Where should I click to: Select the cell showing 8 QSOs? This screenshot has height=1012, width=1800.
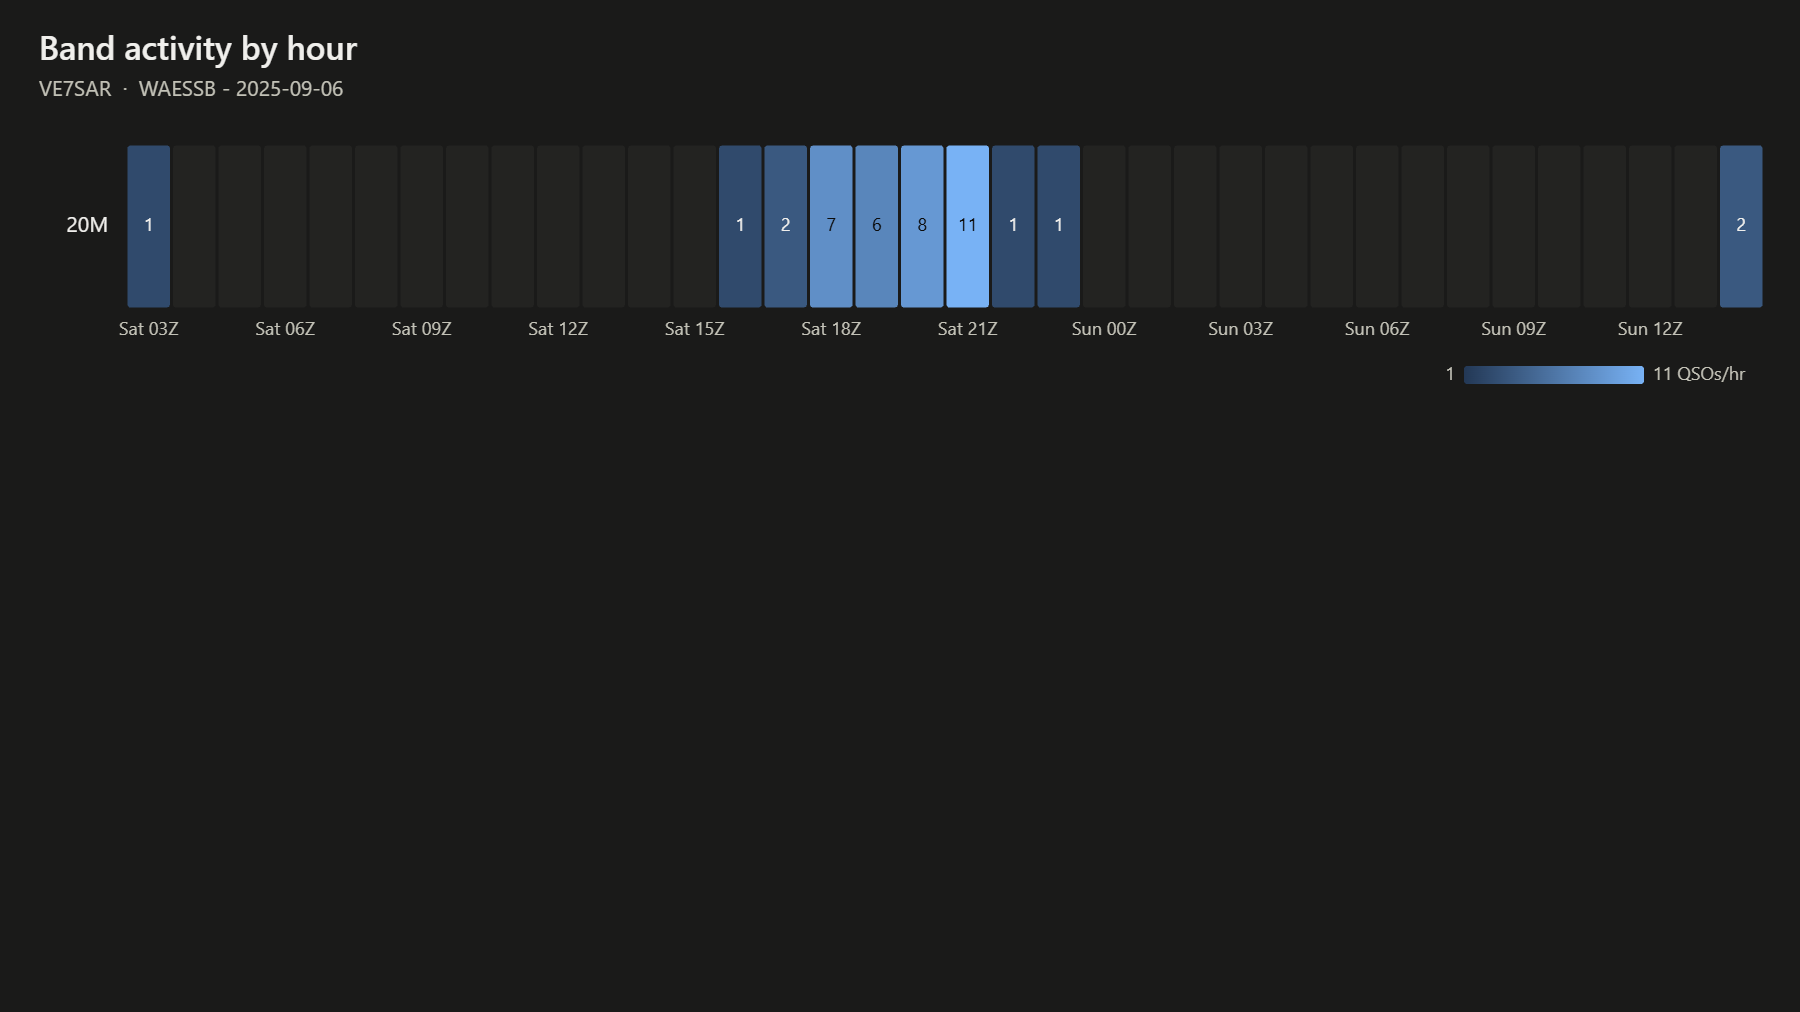click(x=922, y=226)
